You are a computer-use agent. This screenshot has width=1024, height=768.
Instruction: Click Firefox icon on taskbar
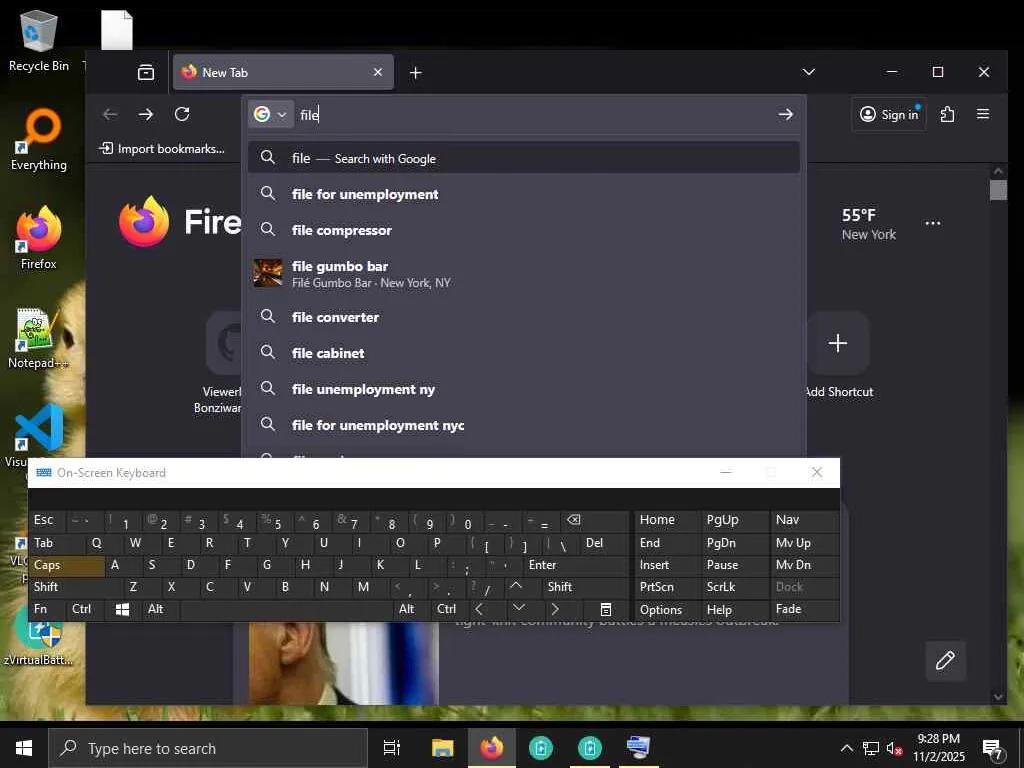coord(492,748)
